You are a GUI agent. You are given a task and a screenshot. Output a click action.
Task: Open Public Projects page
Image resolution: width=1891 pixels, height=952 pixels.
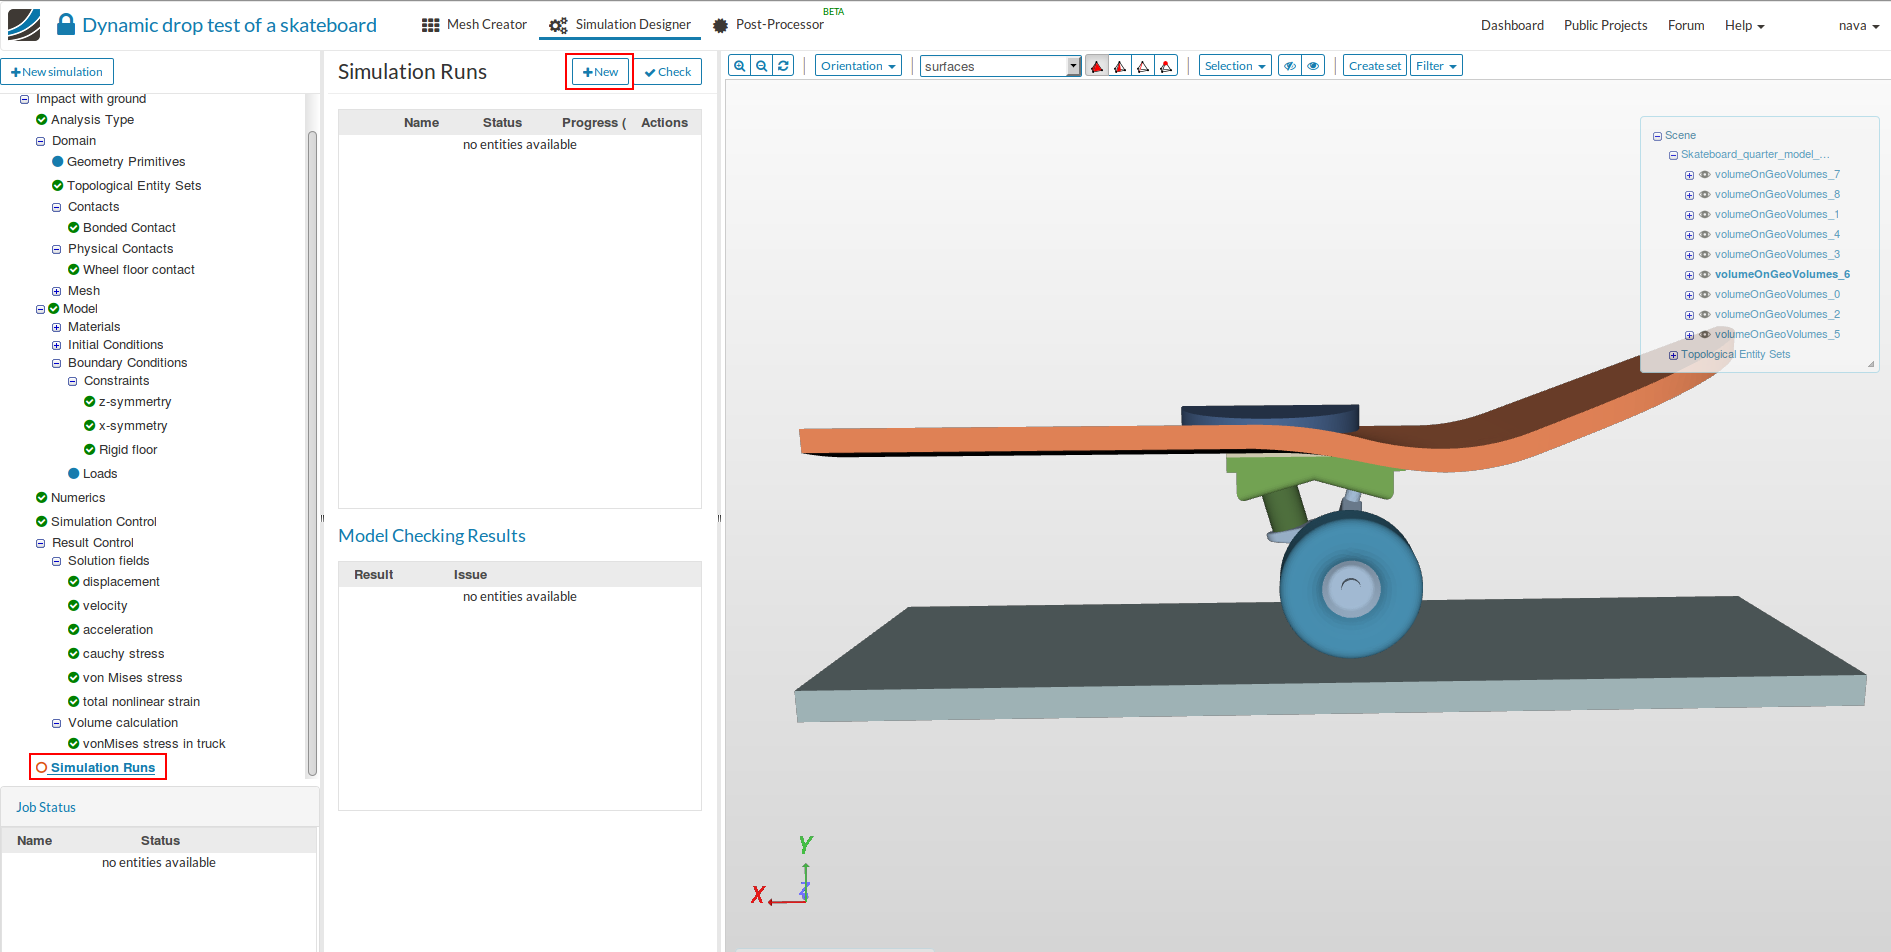pos(1605,25)
